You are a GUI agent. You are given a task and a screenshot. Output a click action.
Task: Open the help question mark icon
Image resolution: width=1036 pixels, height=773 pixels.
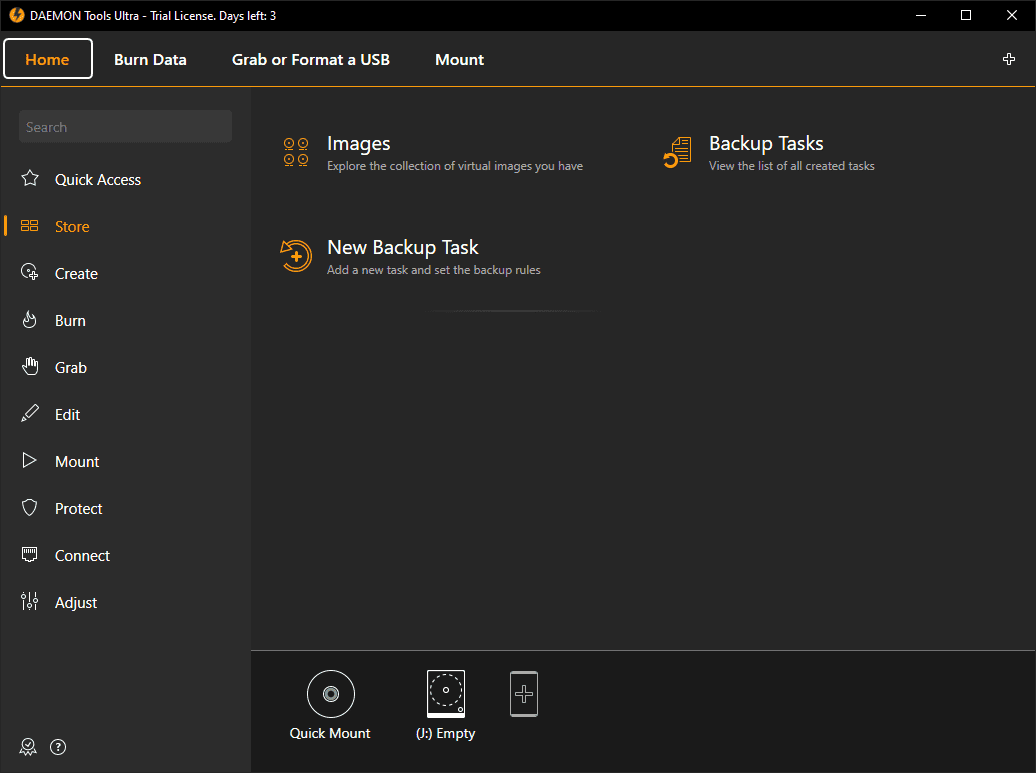coord(58,747)
